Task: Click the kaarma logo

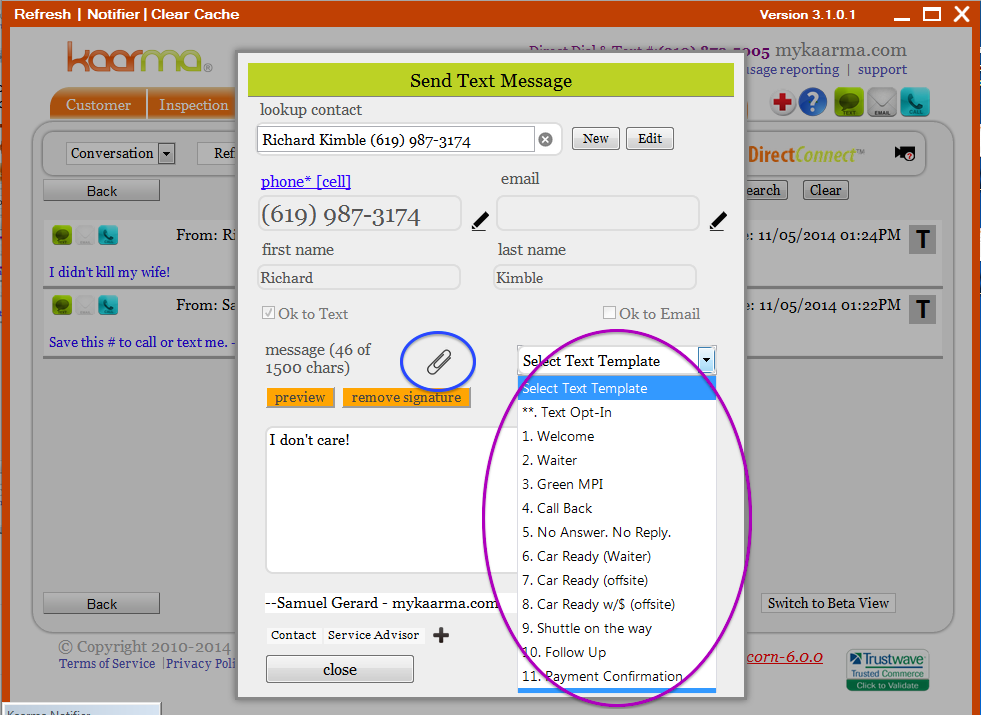Action: tap(140, 57)
